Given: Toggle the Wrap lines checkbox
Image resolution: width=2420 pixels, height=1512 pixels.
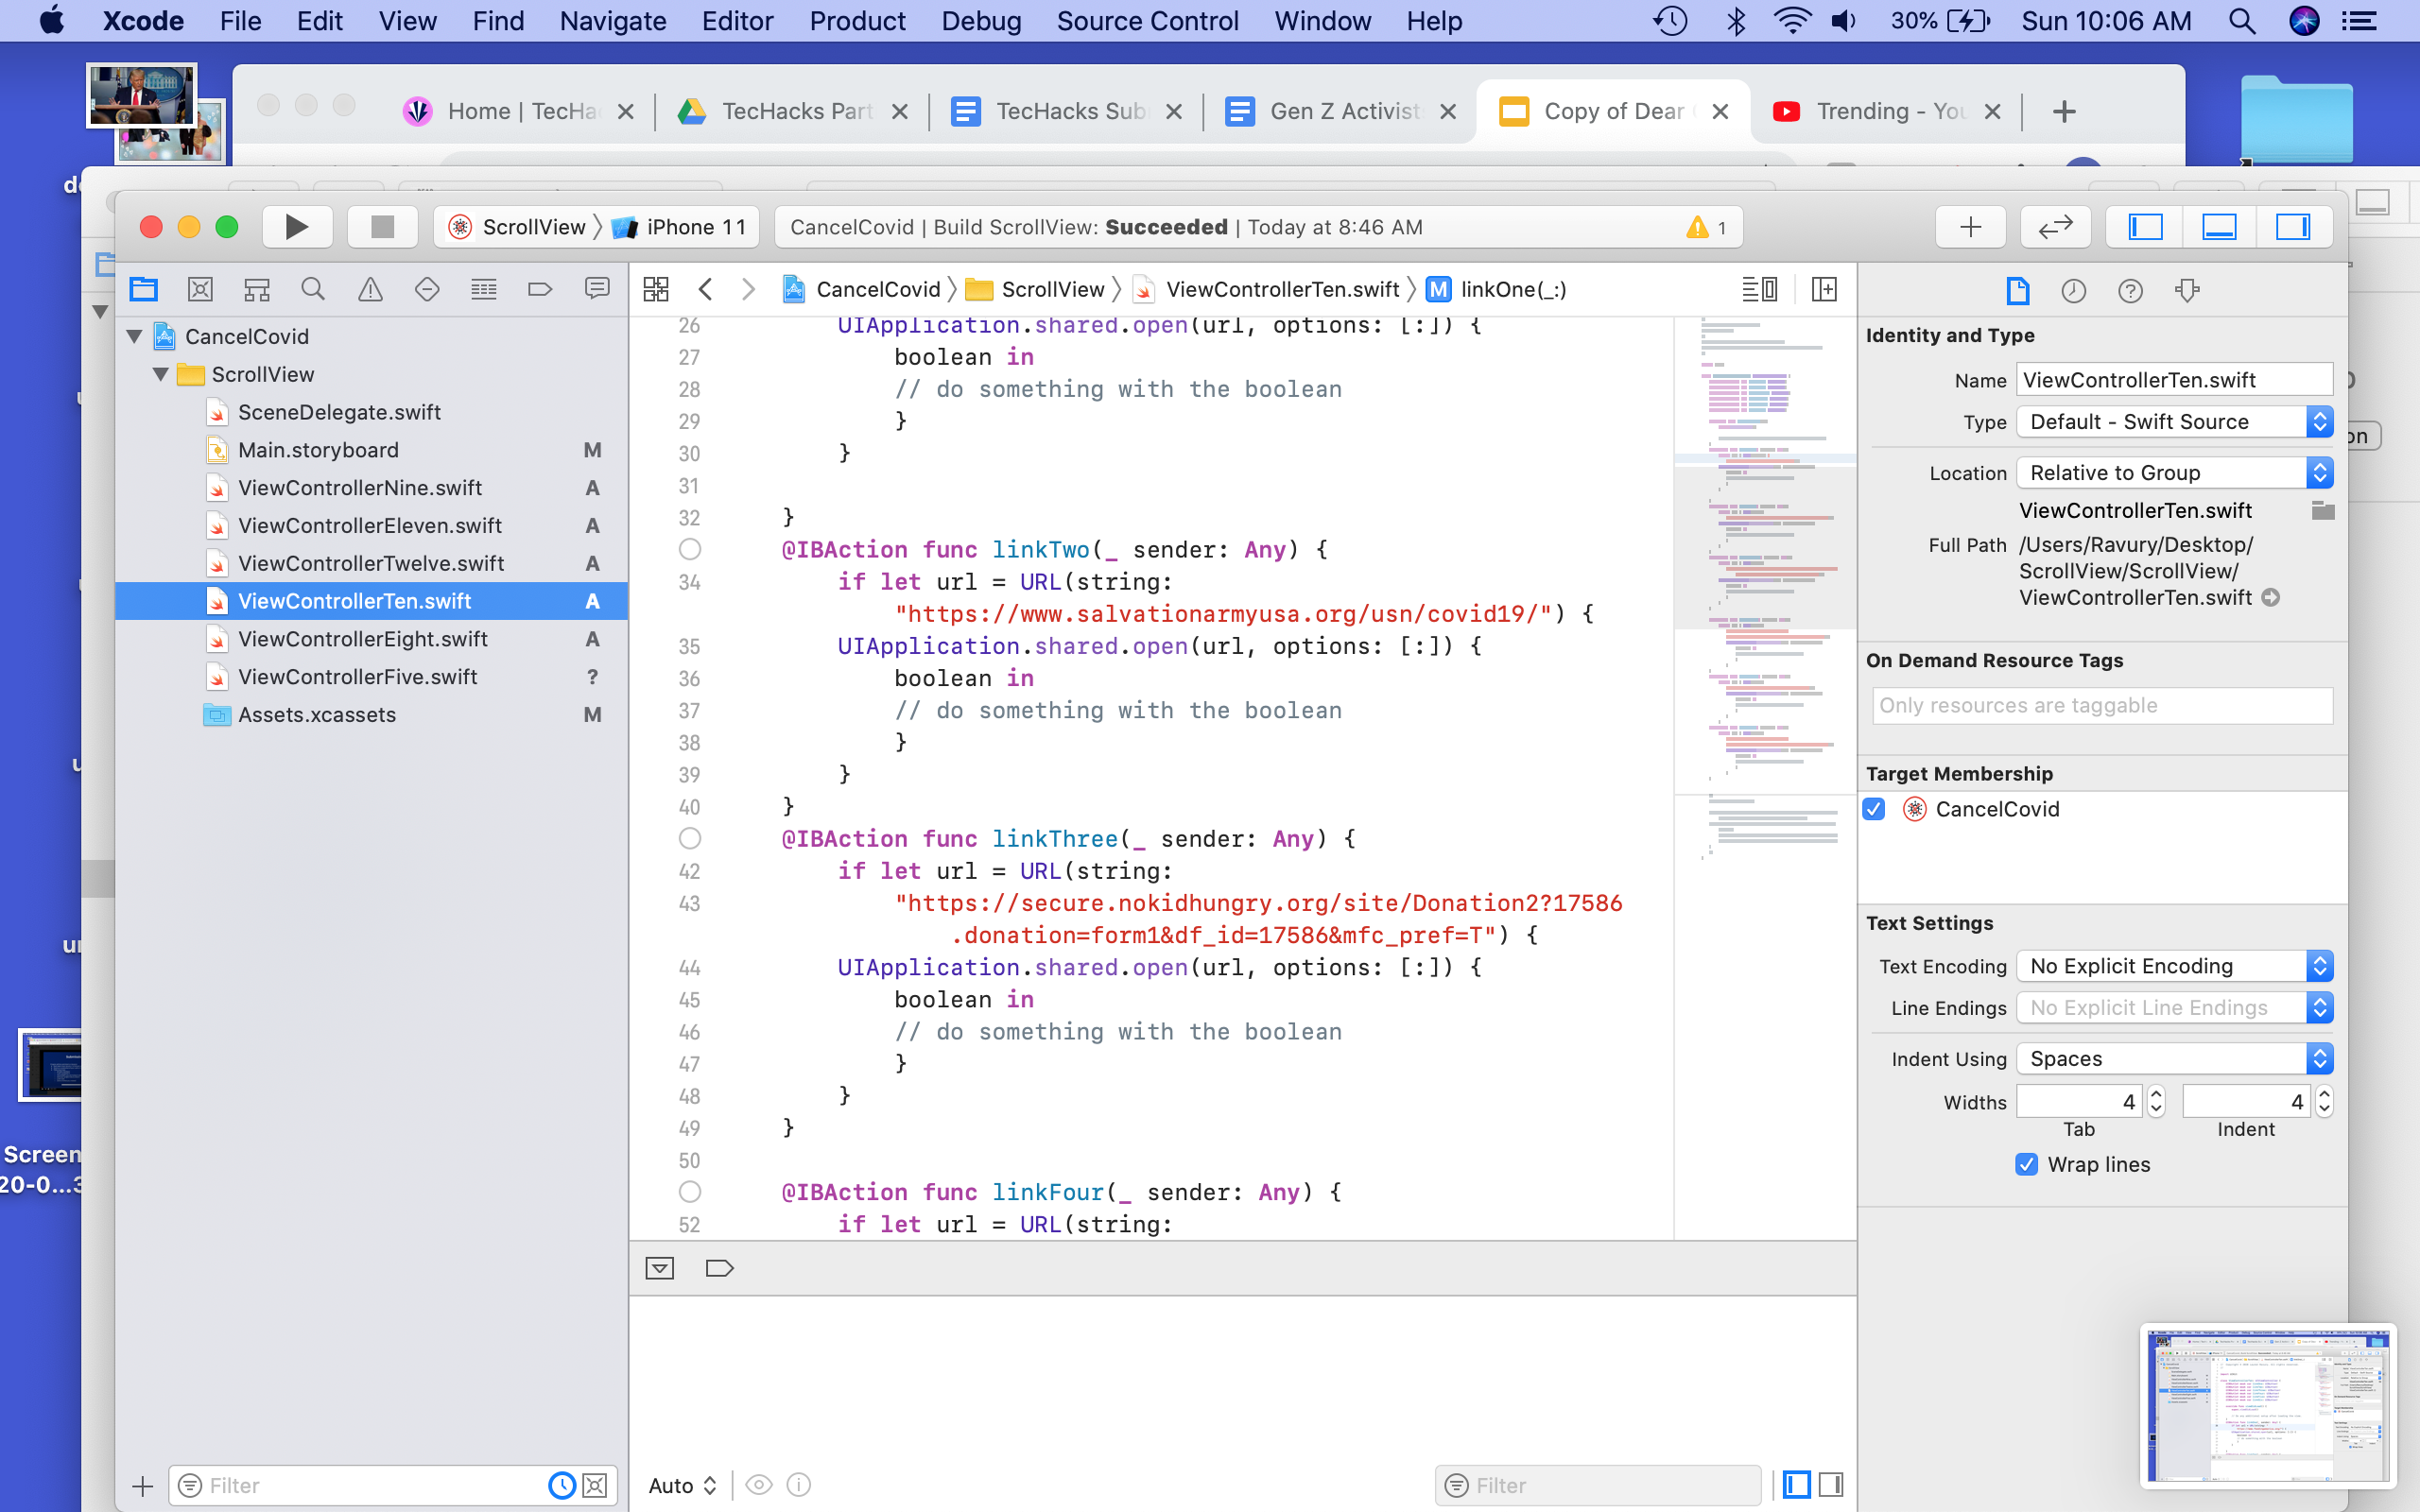Looking at the screenshot, I should point(2027,1164).
